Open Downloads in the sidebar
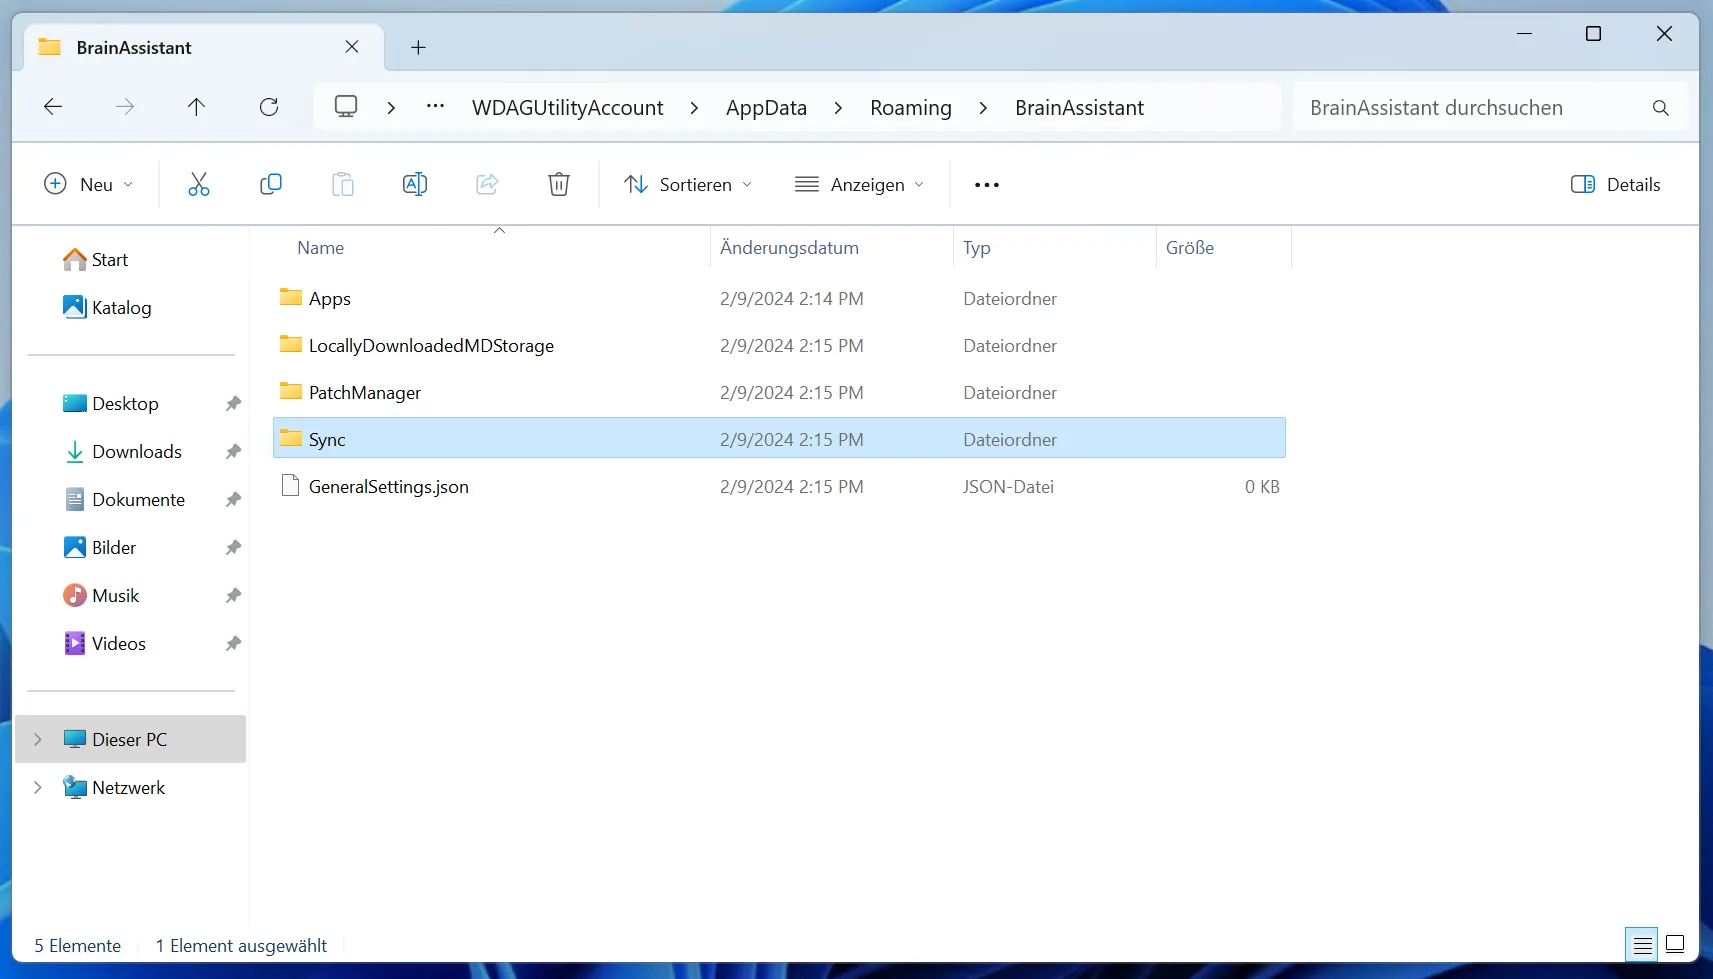This screenshot has width=1713, height=979. 137,452
